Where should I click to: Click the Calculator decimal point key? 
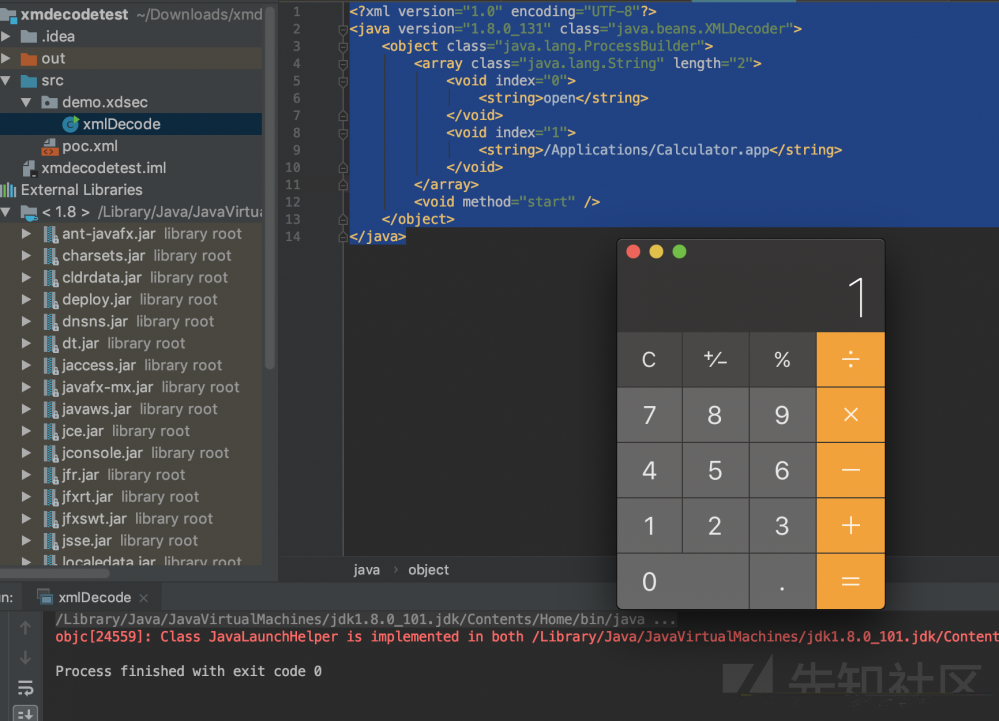click(x=782, y=581)
